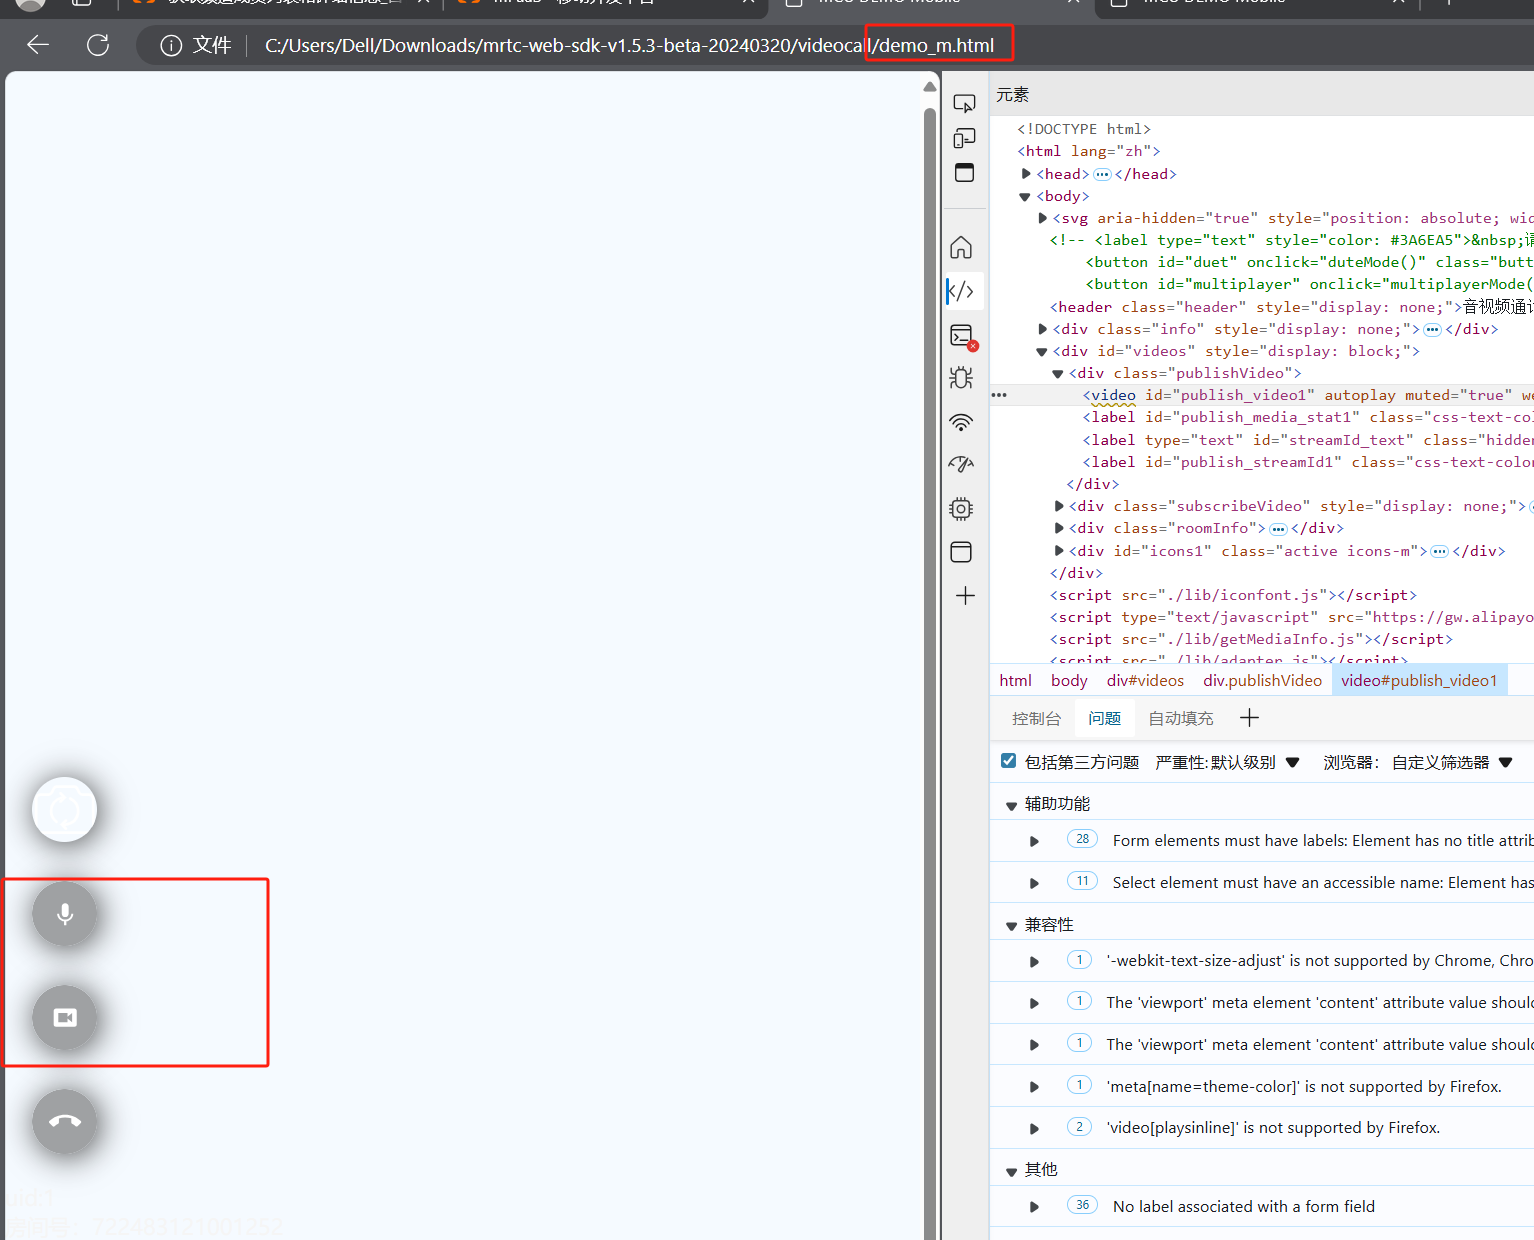Click the site info icon in the address bar
1534x1240 pixels.
[x=171, y=46]
